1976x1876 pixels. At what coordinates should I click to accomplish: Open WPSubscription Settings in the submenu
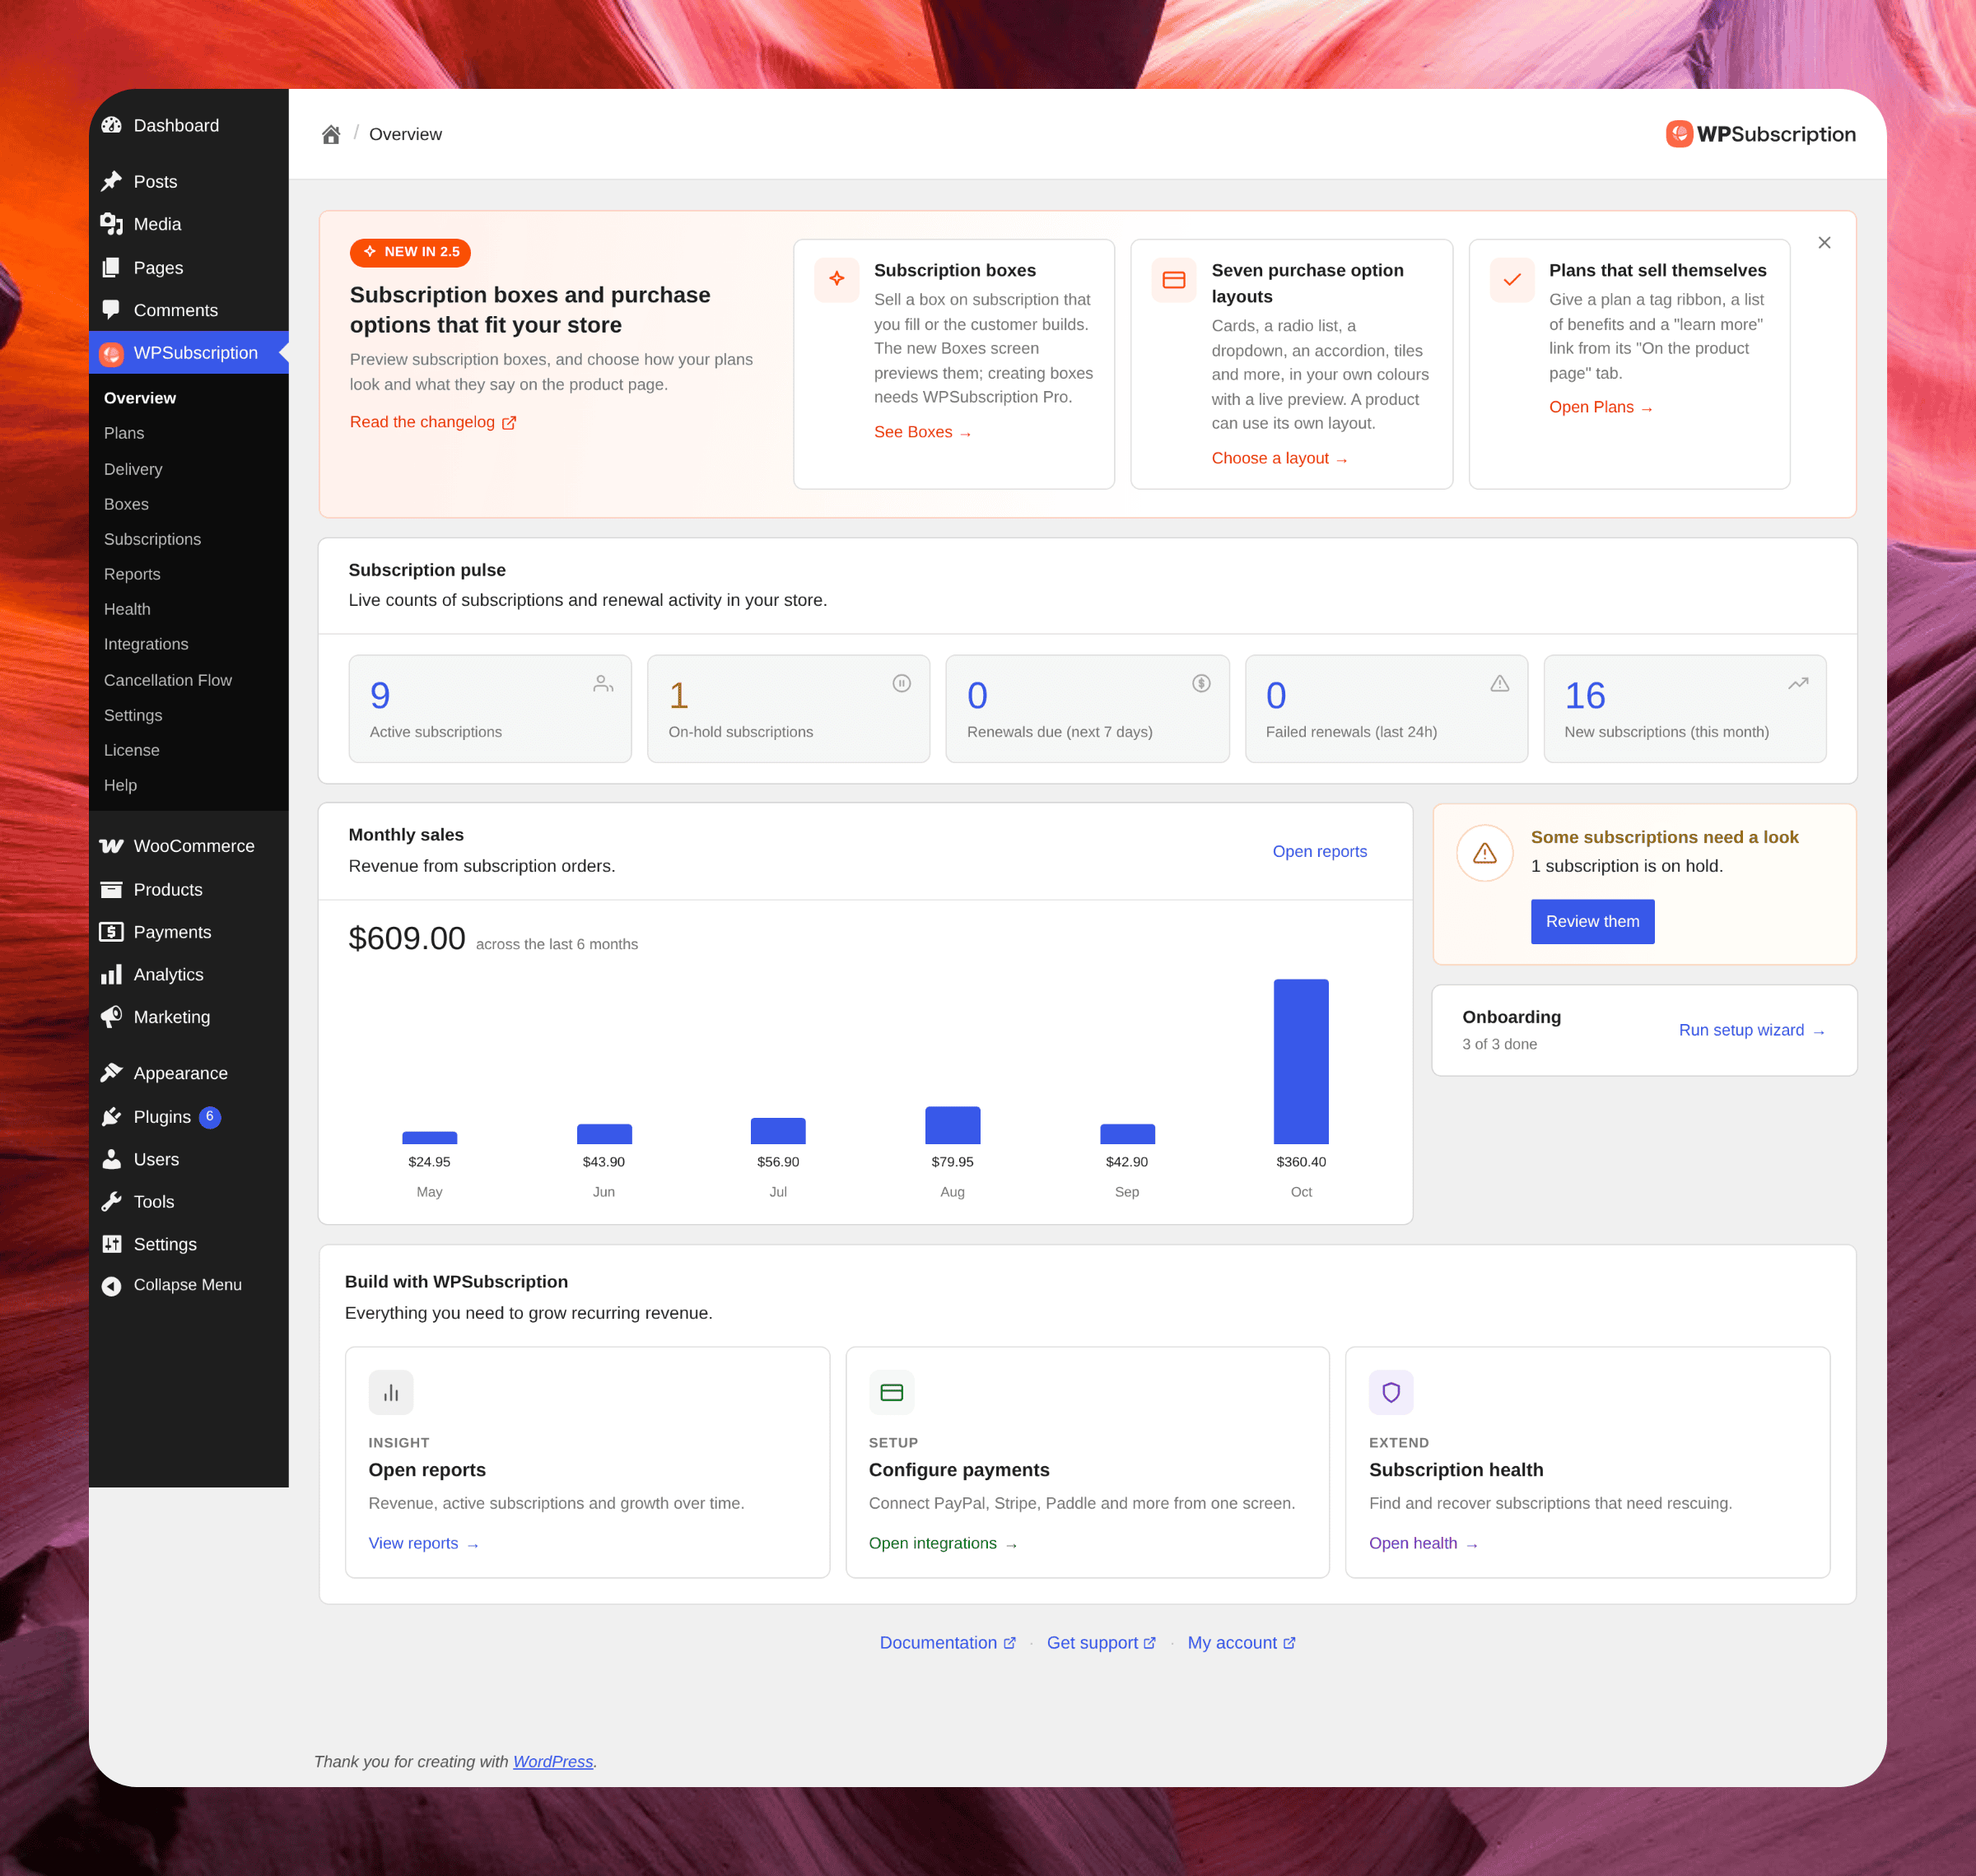tap(189, 715)
